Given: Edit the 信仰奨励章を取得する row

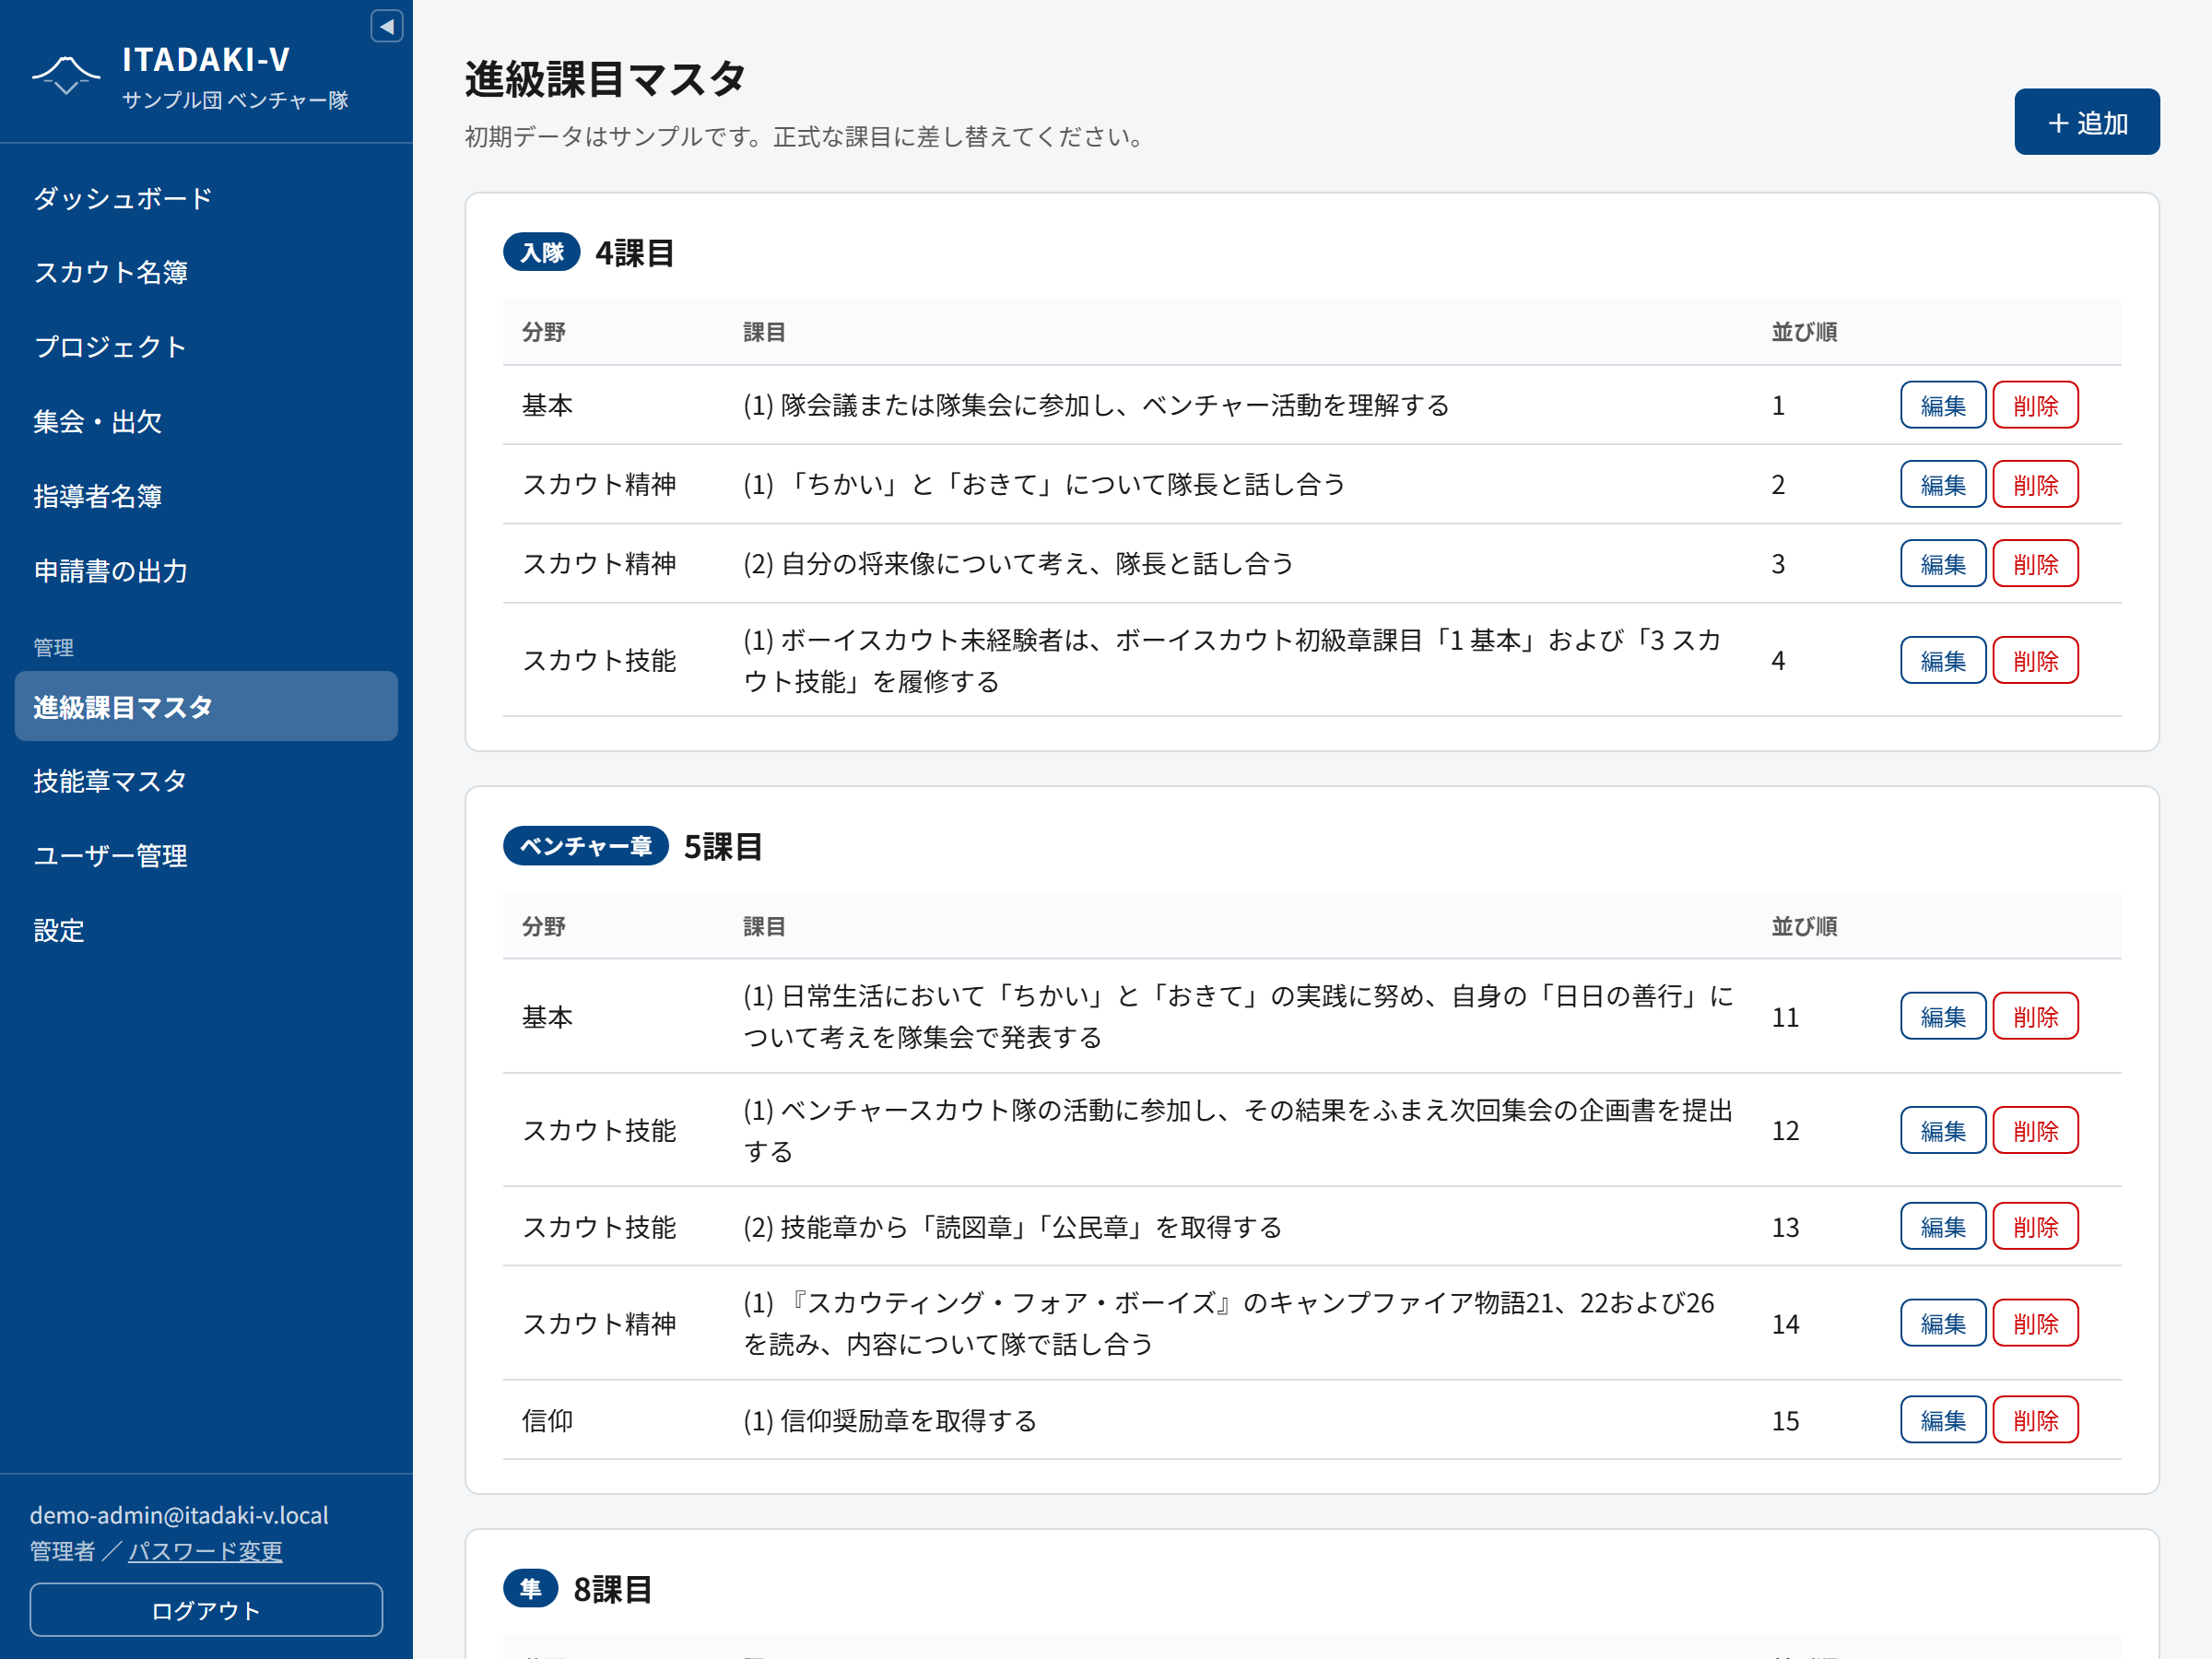Looking at the screenshot, I should (1943, 1420).
